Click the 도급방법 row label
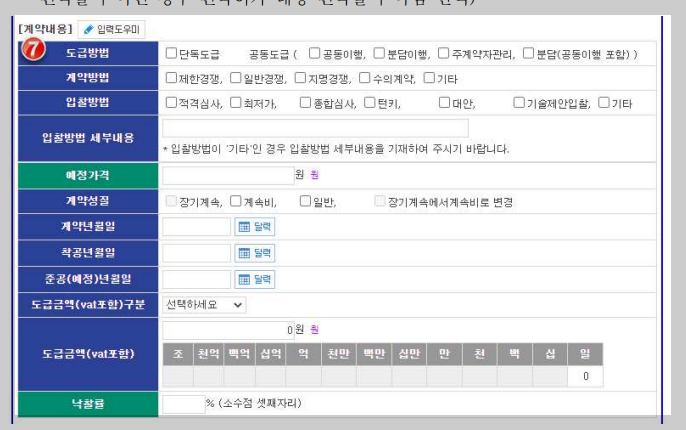The width and height of the screenshot is (686, 430). 88,53
